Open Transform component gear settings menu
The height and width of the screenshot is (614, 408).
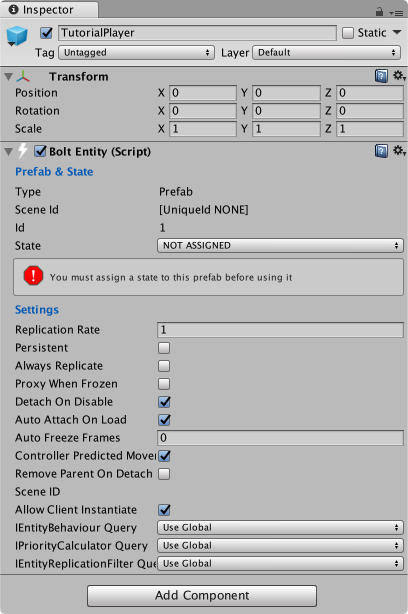[x=399, y=75]
